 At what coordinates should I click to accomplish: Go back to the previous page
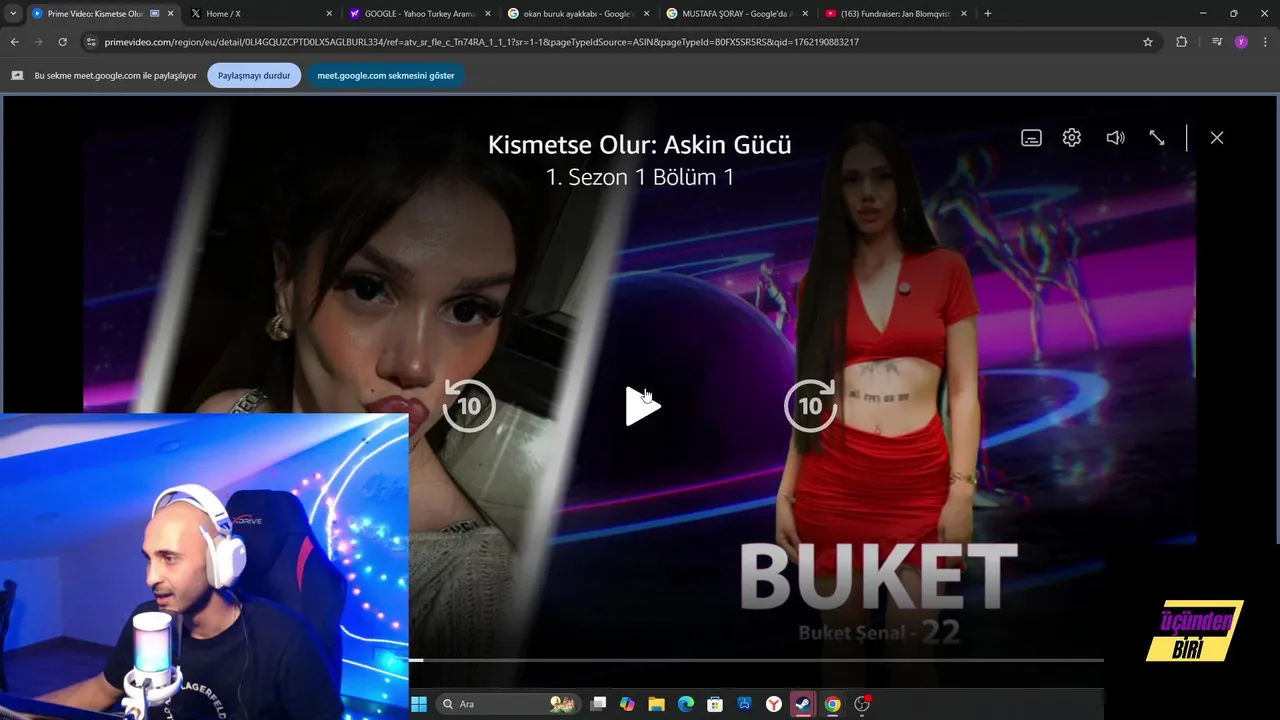[x=14, y=42]
